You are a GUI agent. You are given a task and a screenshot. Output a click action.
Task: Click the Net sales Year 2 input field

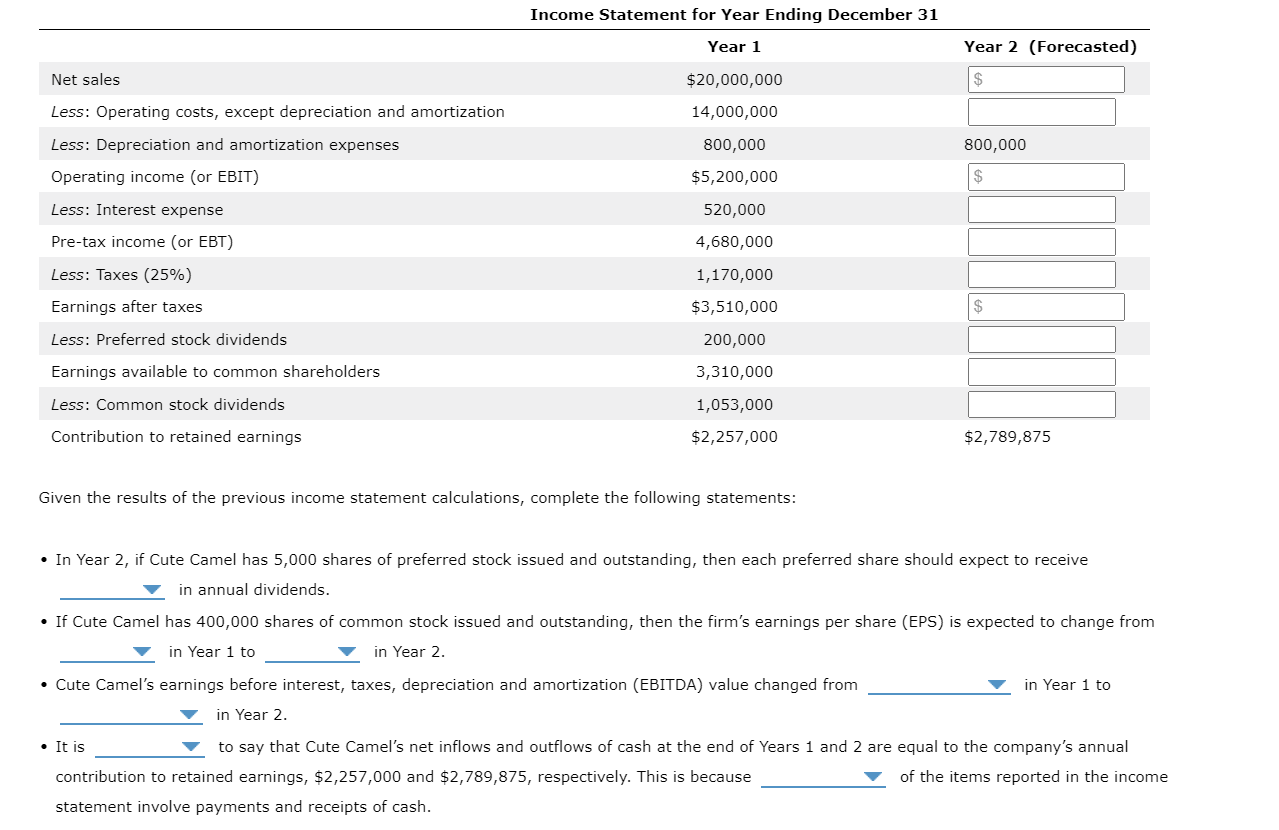(1045, 79)
